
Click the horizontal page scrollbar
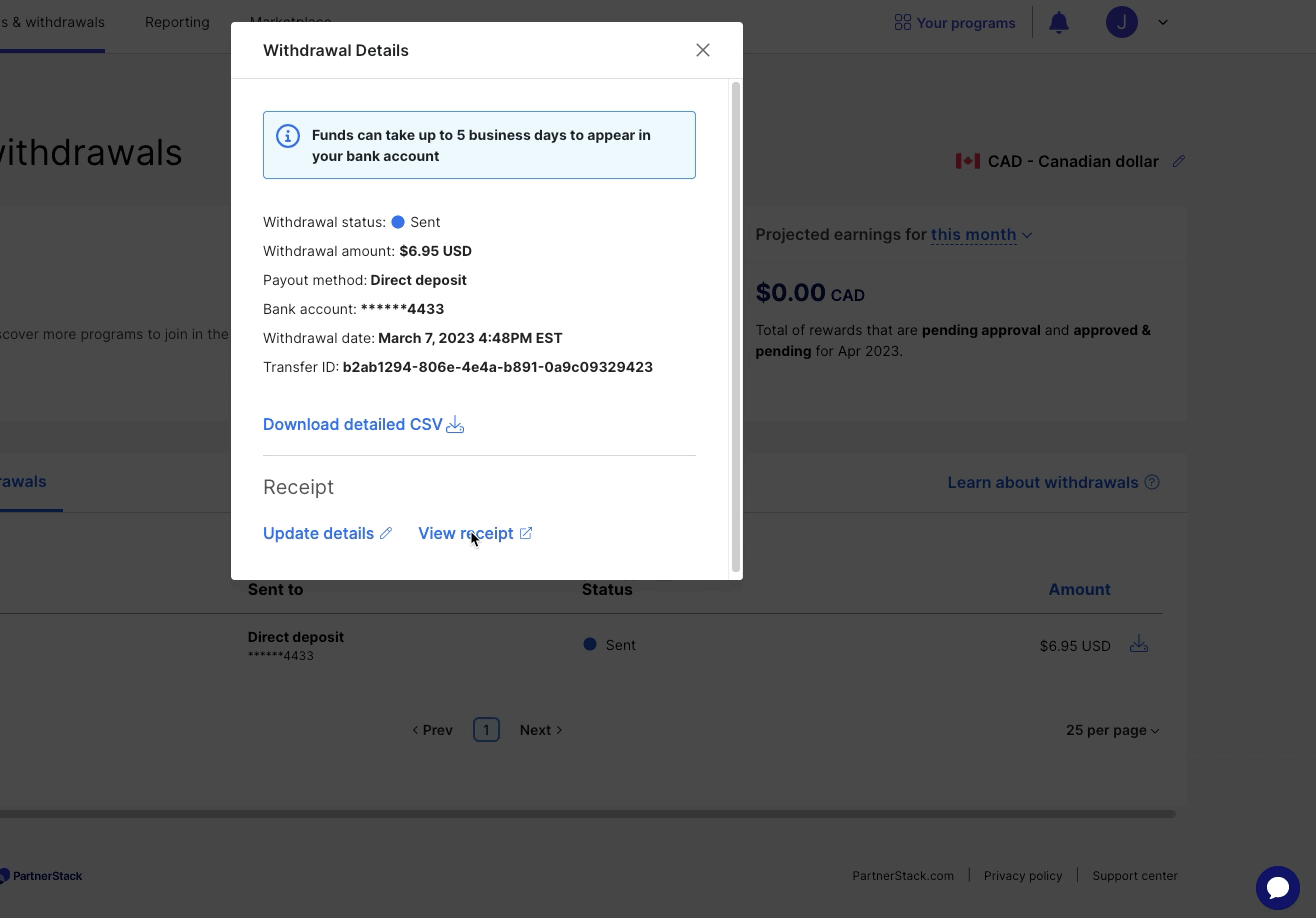point(587,814)
